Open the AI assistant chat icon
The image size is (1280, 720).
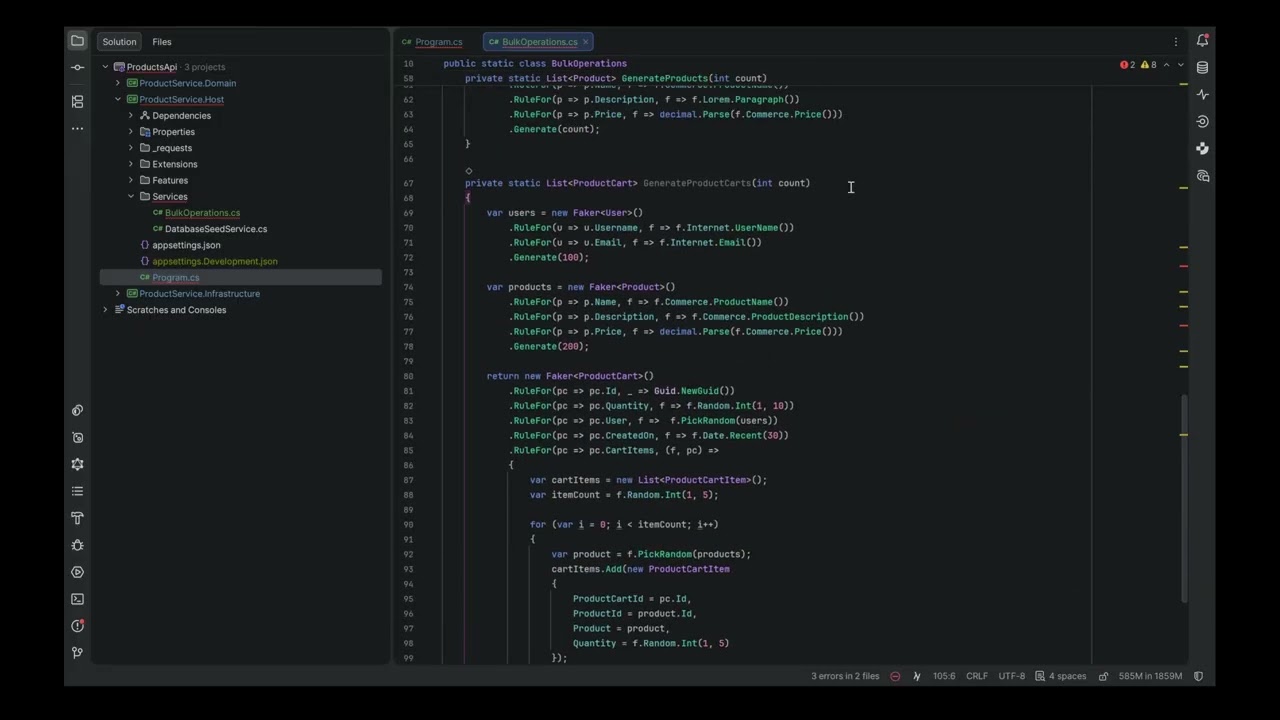coord(1202,176)
